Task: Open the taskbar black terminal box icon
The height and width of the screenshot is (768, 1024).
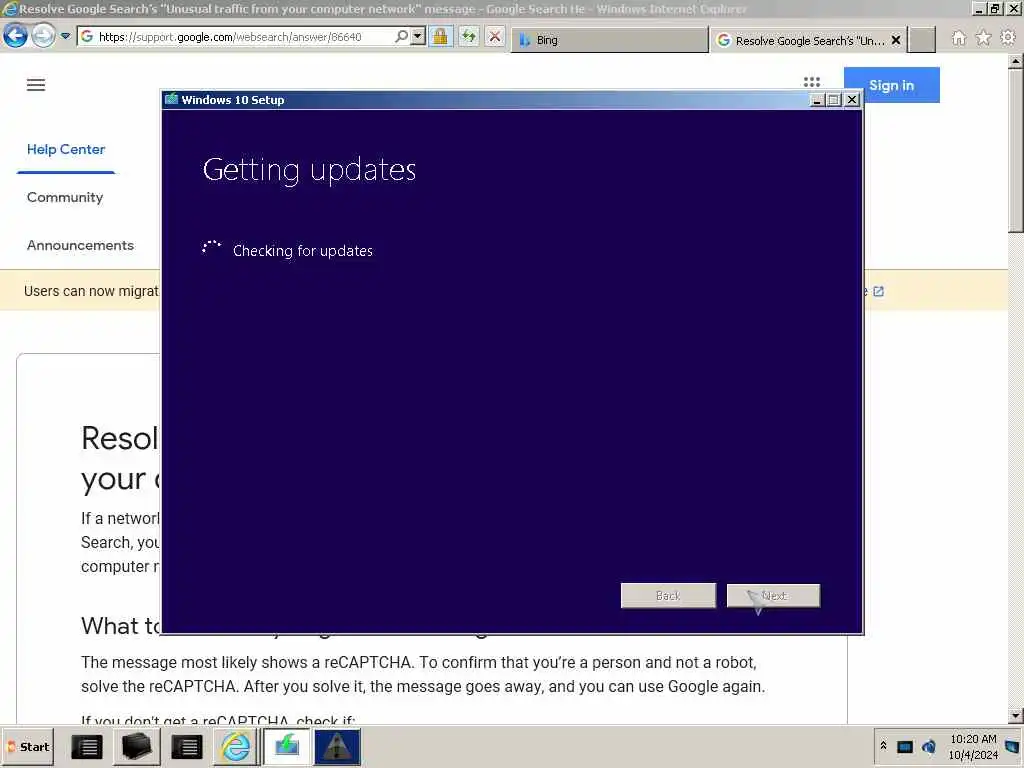Action: [x=137, y=746]
